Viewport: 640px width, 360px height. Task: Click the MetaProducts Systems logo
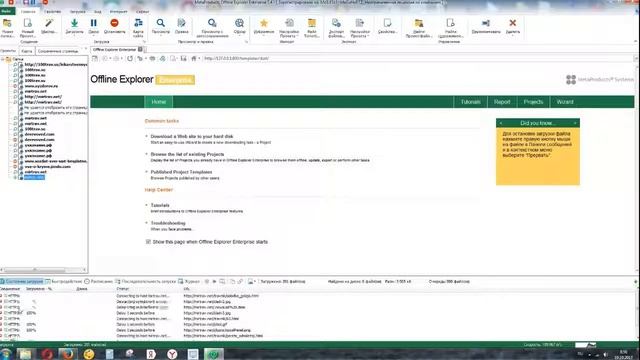600,80
